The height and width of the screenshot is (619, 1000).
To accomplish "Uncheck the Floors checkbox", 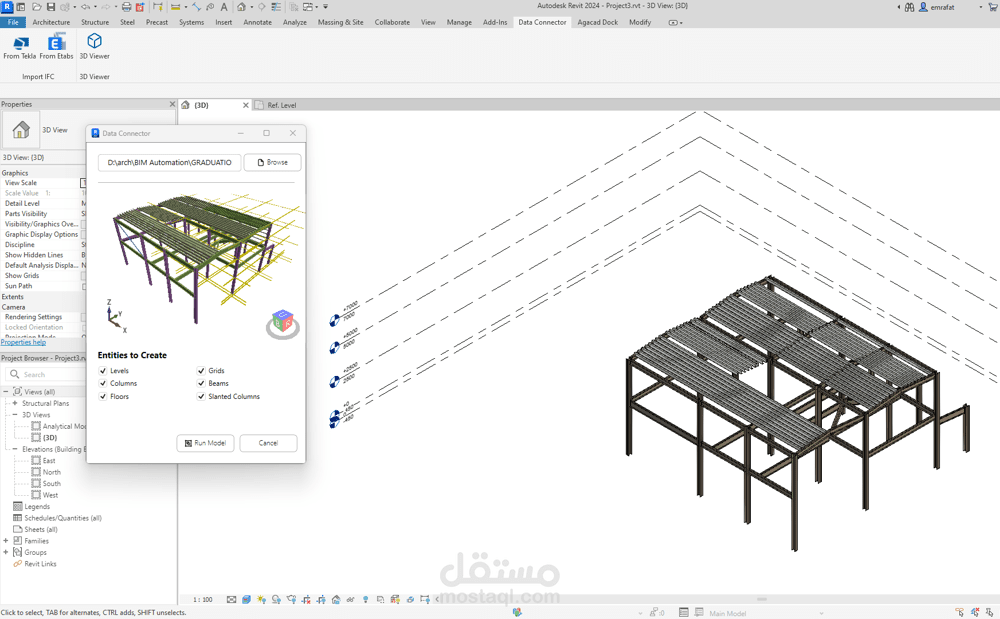I will [x=103, y=396].
